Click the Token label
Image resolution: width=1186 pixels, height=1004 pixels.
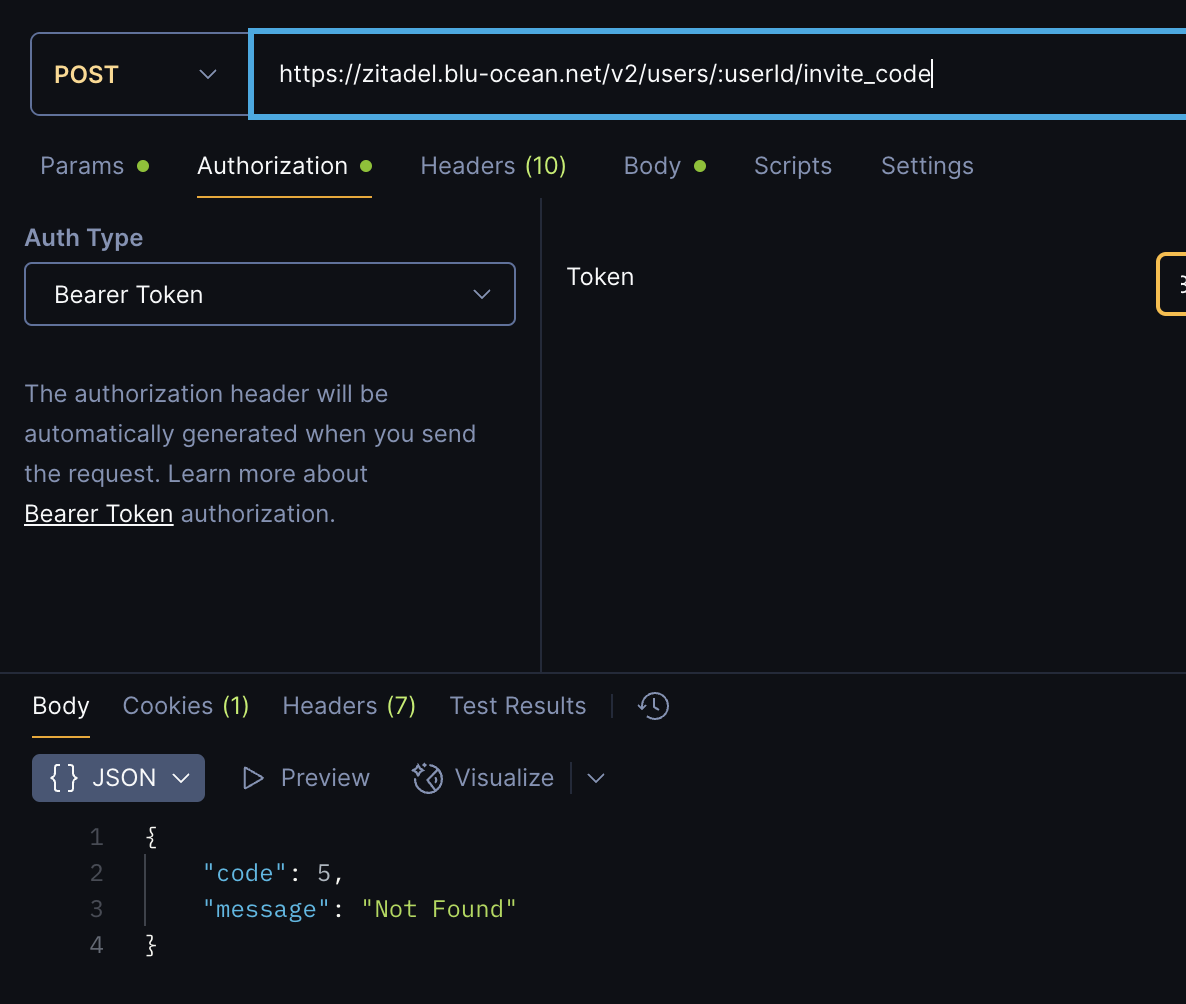click(601, 277)
